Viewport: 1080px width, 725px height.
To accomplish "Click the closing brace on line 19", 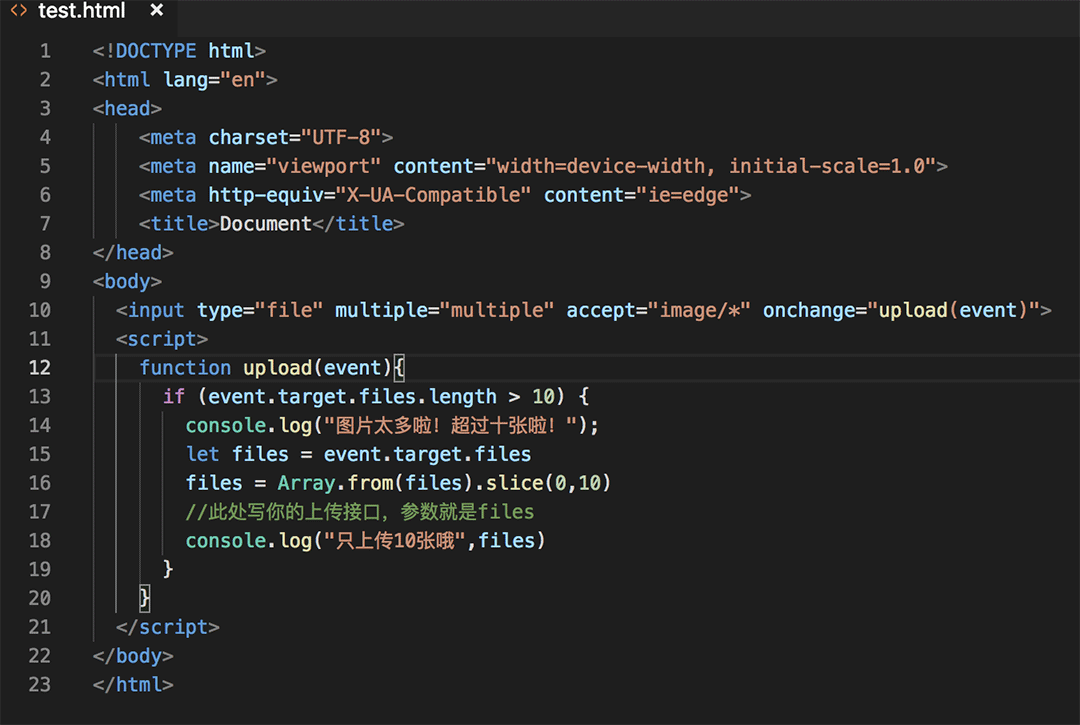I will [168, 569].
